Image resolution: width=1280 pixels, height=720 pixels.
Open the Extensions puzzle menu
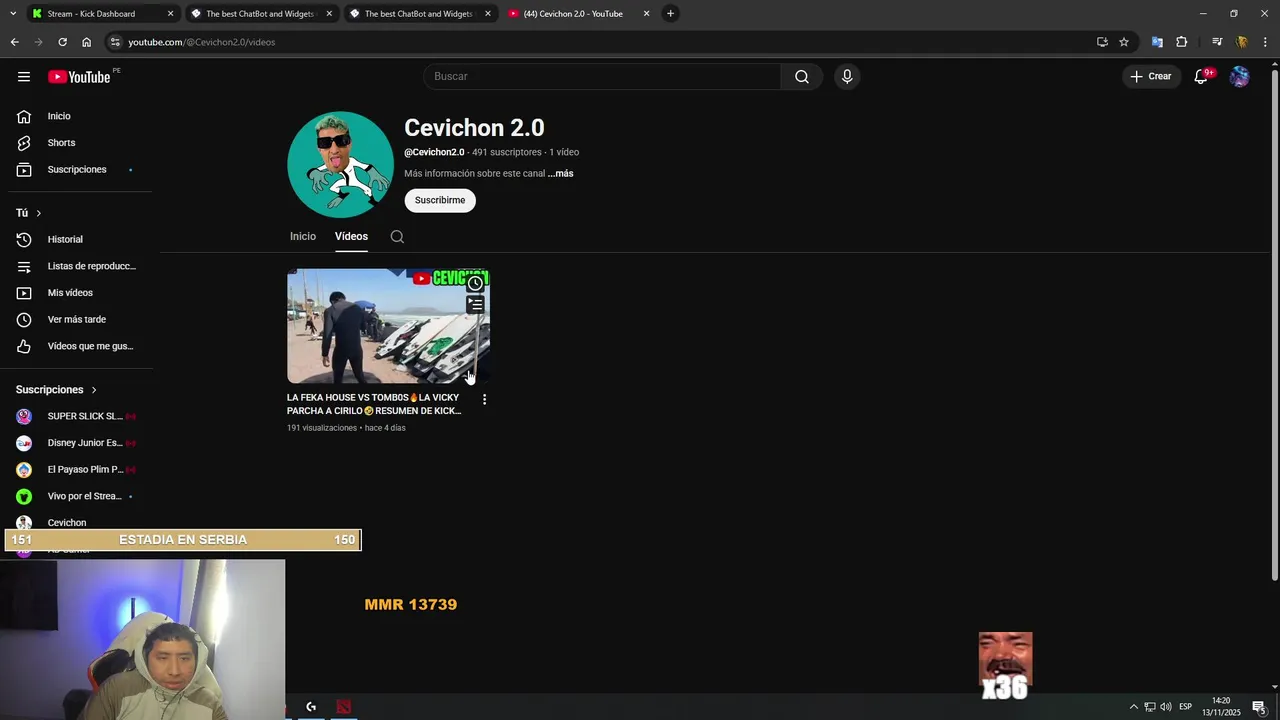[1182, 42]
